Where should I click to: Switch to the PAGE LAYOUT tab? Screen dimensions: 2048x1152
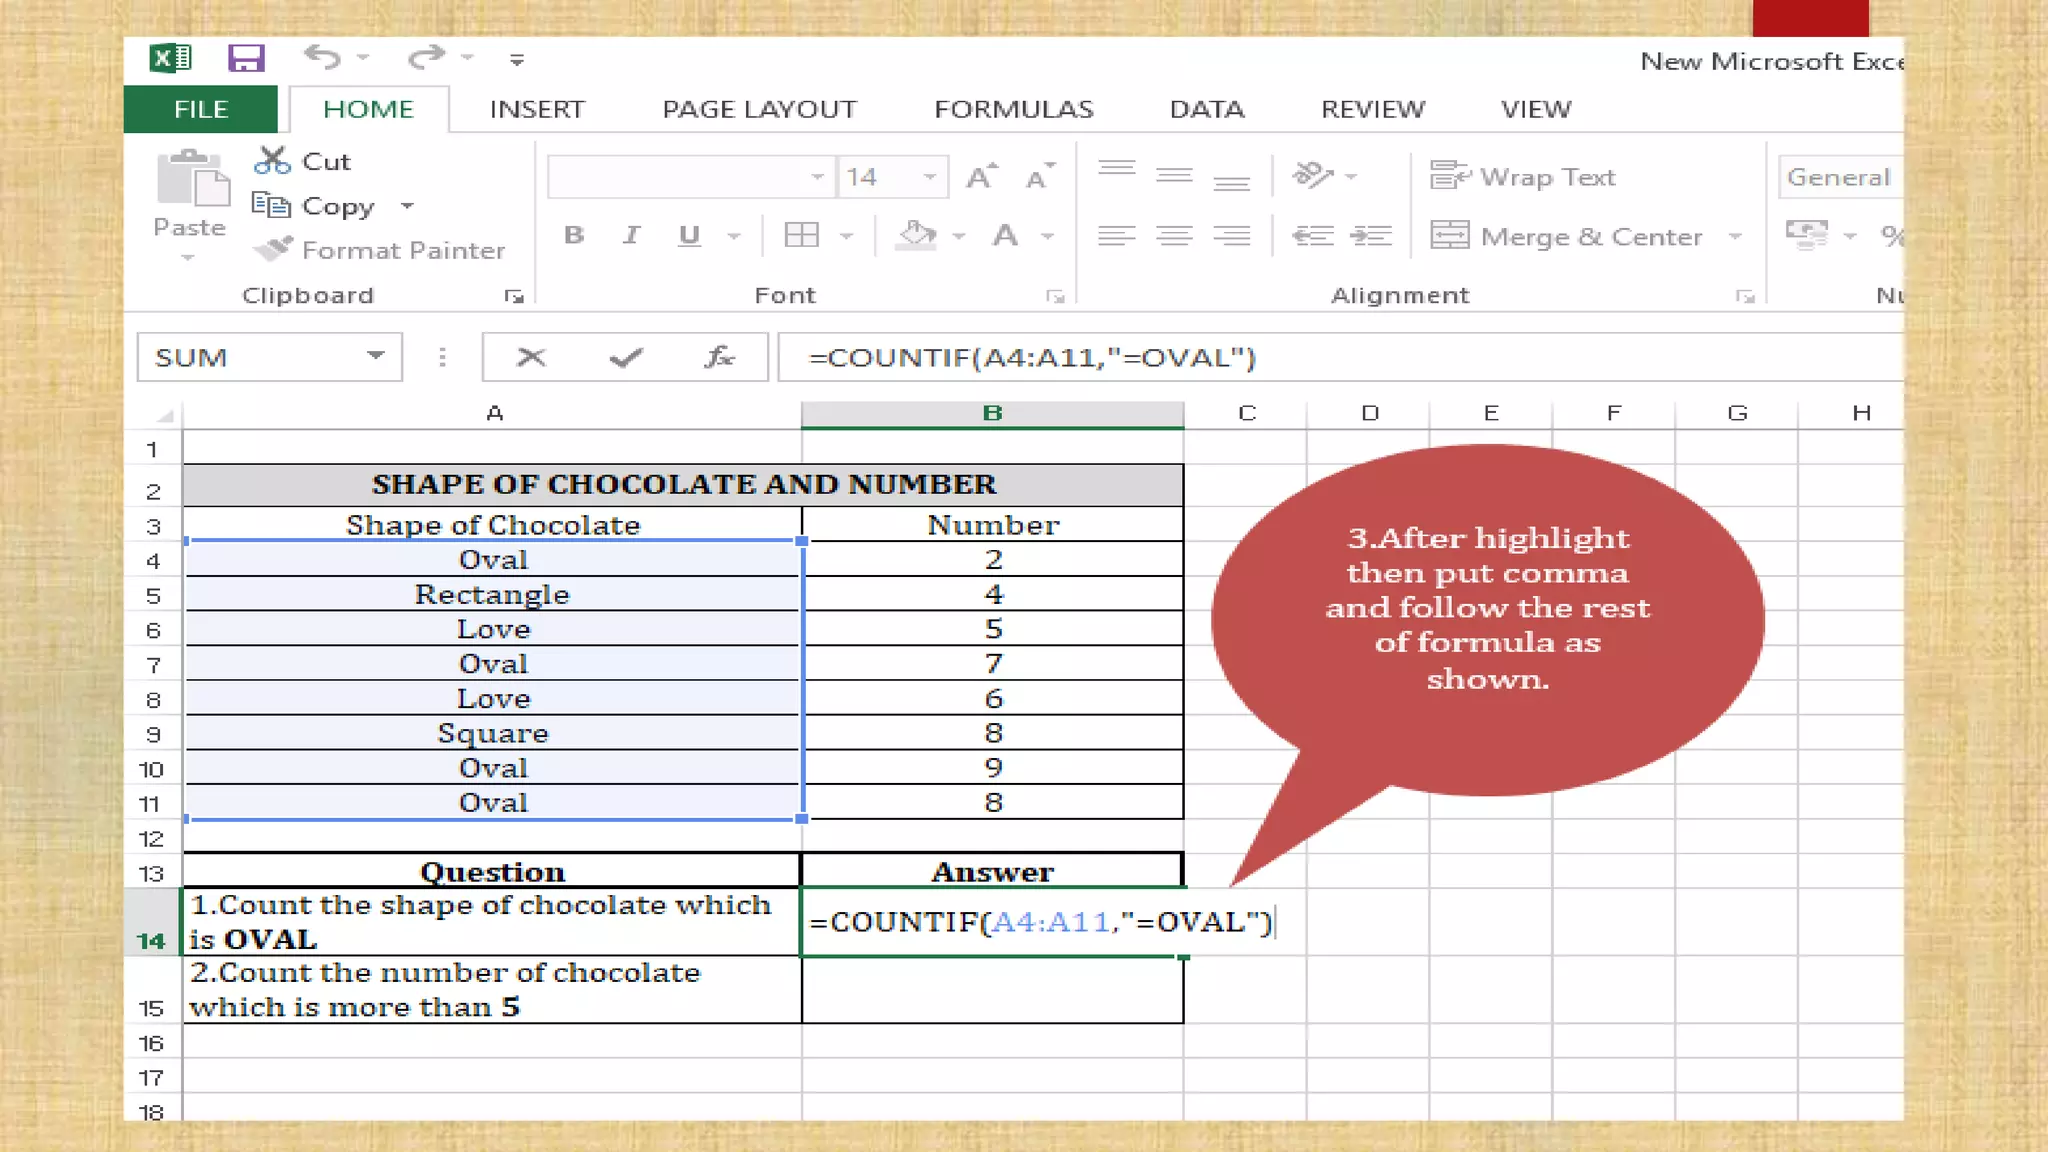coord(759,109)
